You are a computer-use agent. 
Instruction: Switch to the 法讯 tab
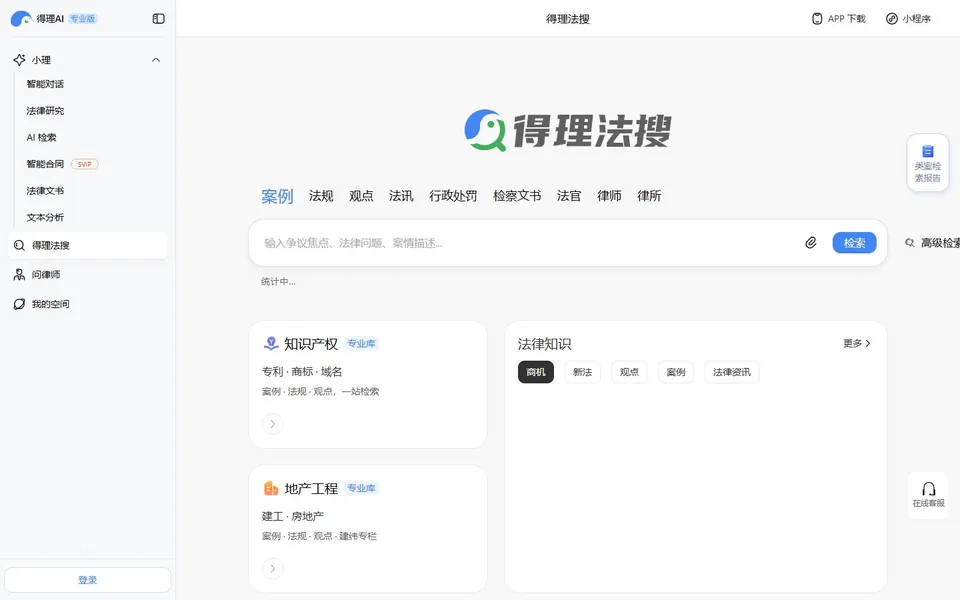[401, 196]
